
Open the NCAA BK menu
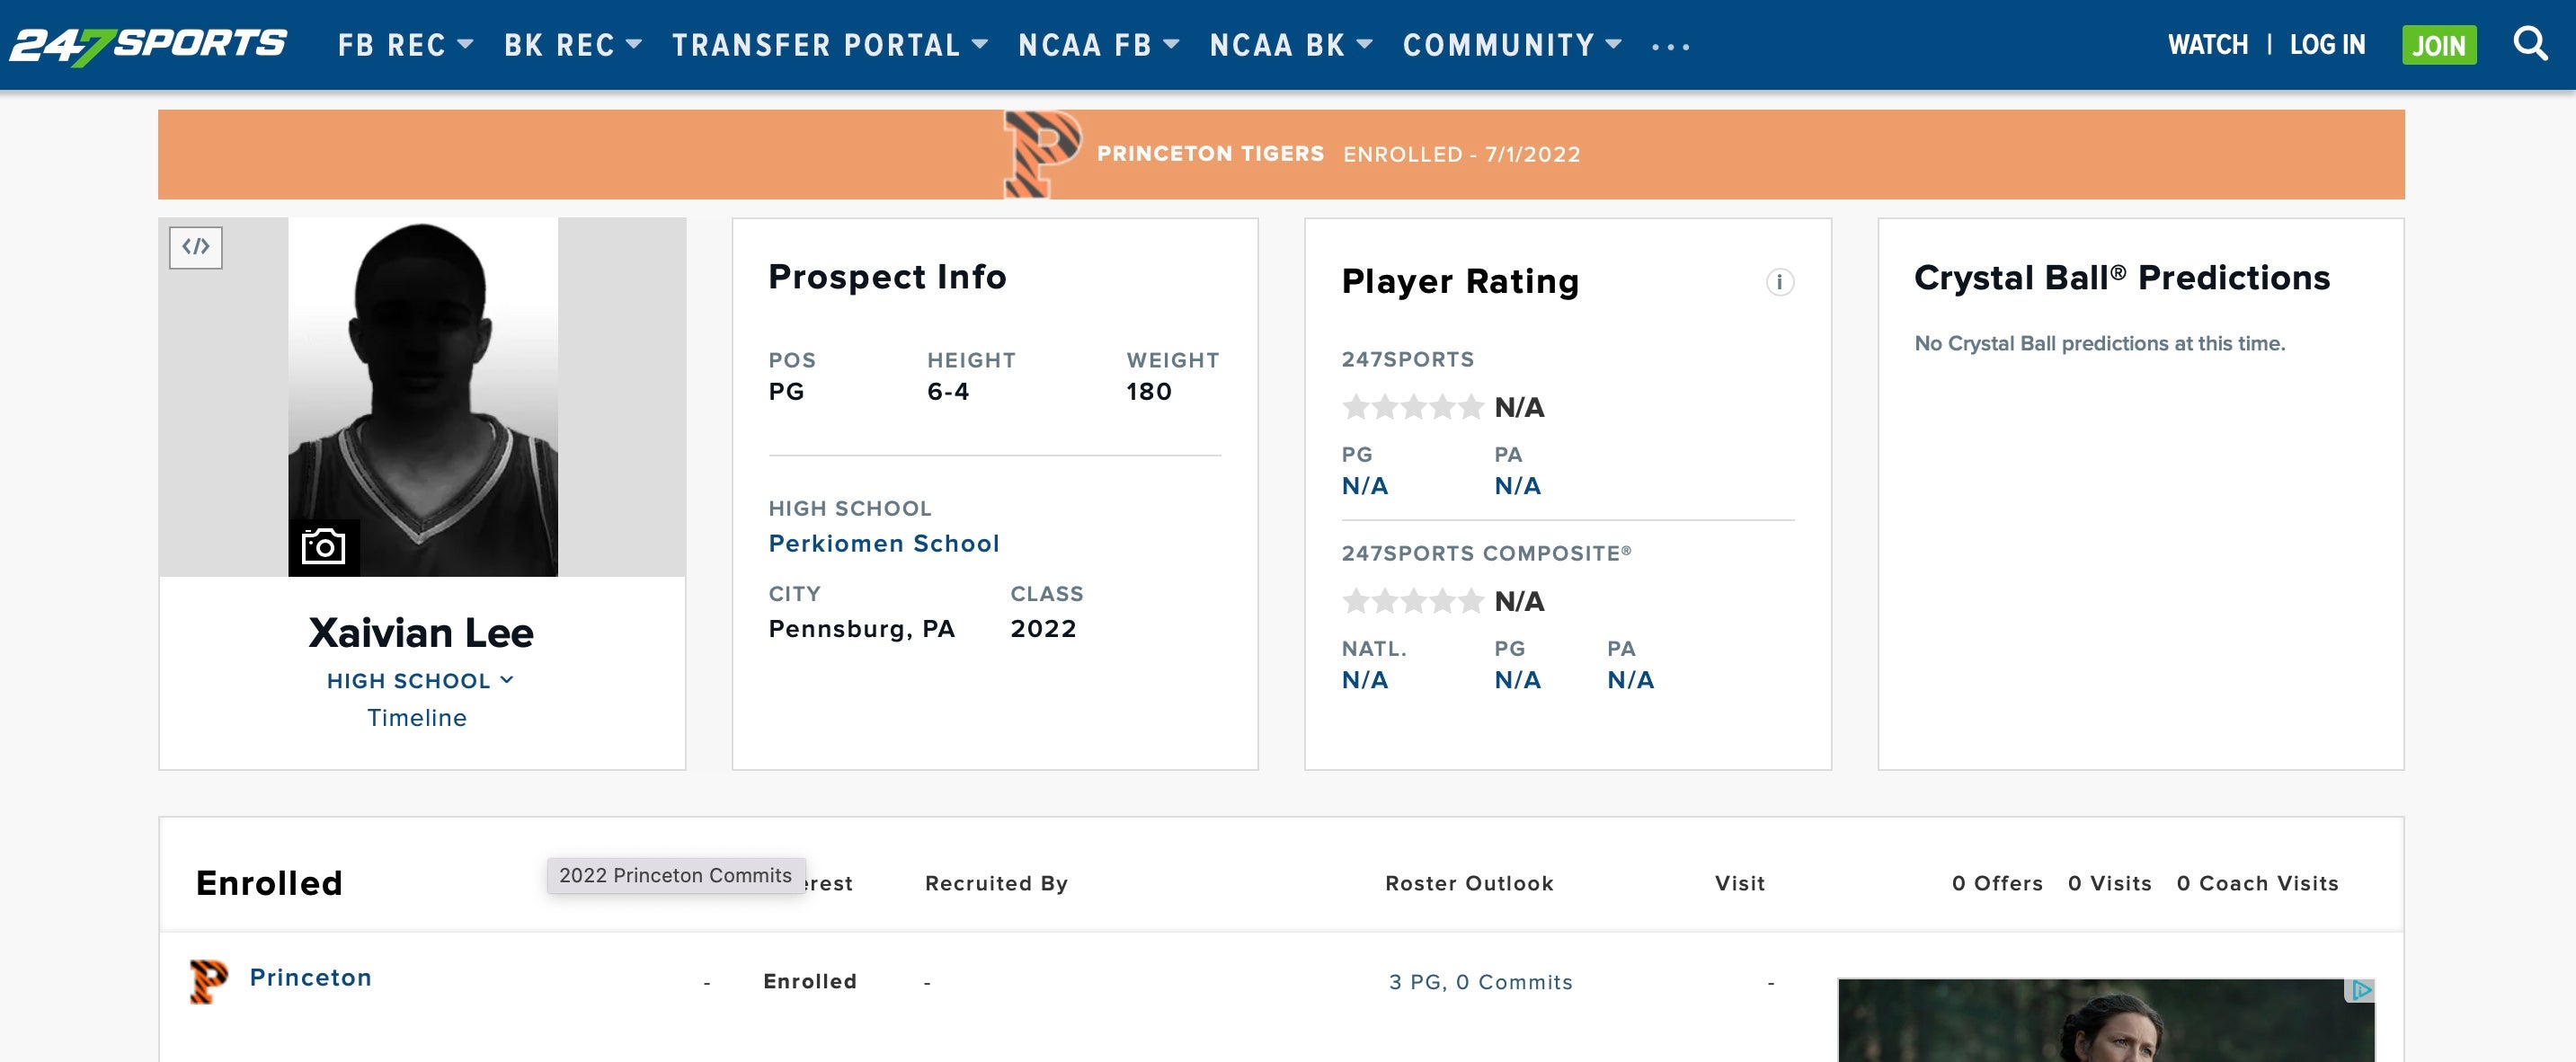(1290, 45)
